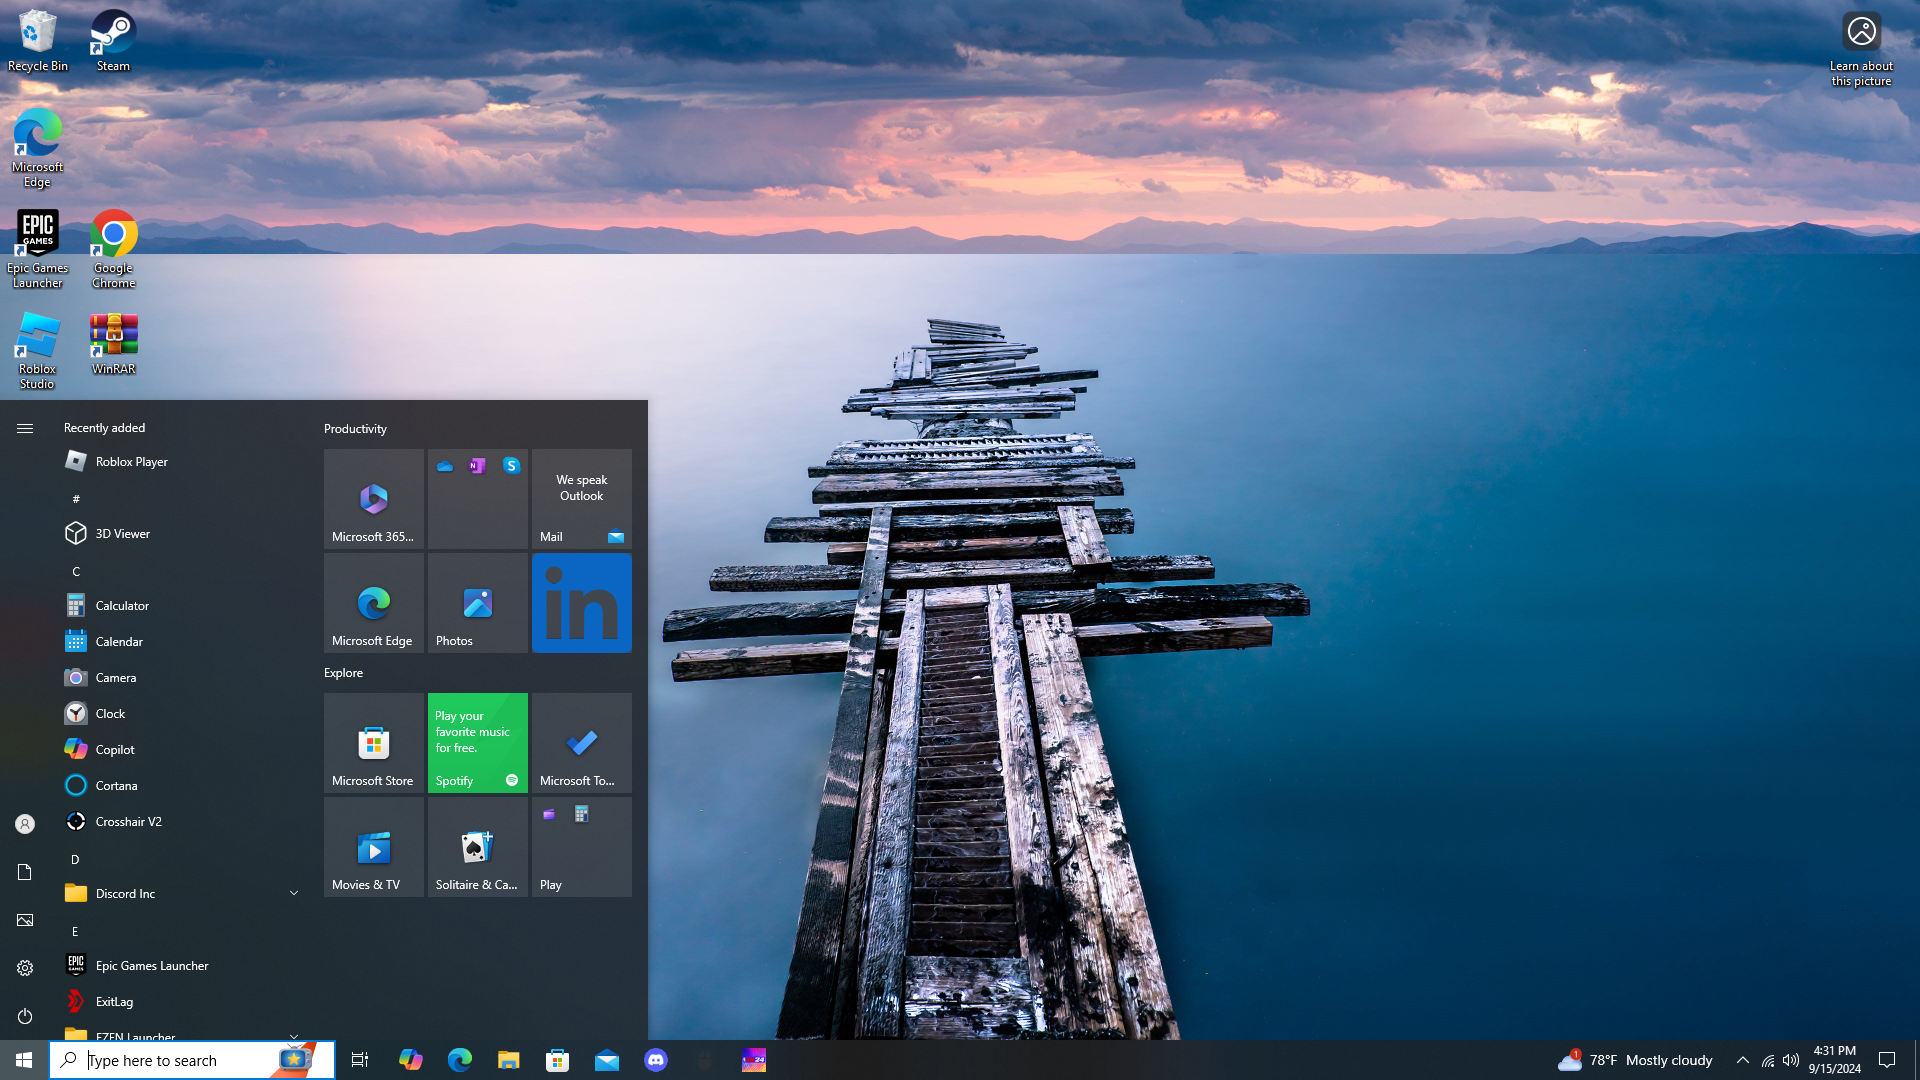Open the Power options button

(25, 1016)
